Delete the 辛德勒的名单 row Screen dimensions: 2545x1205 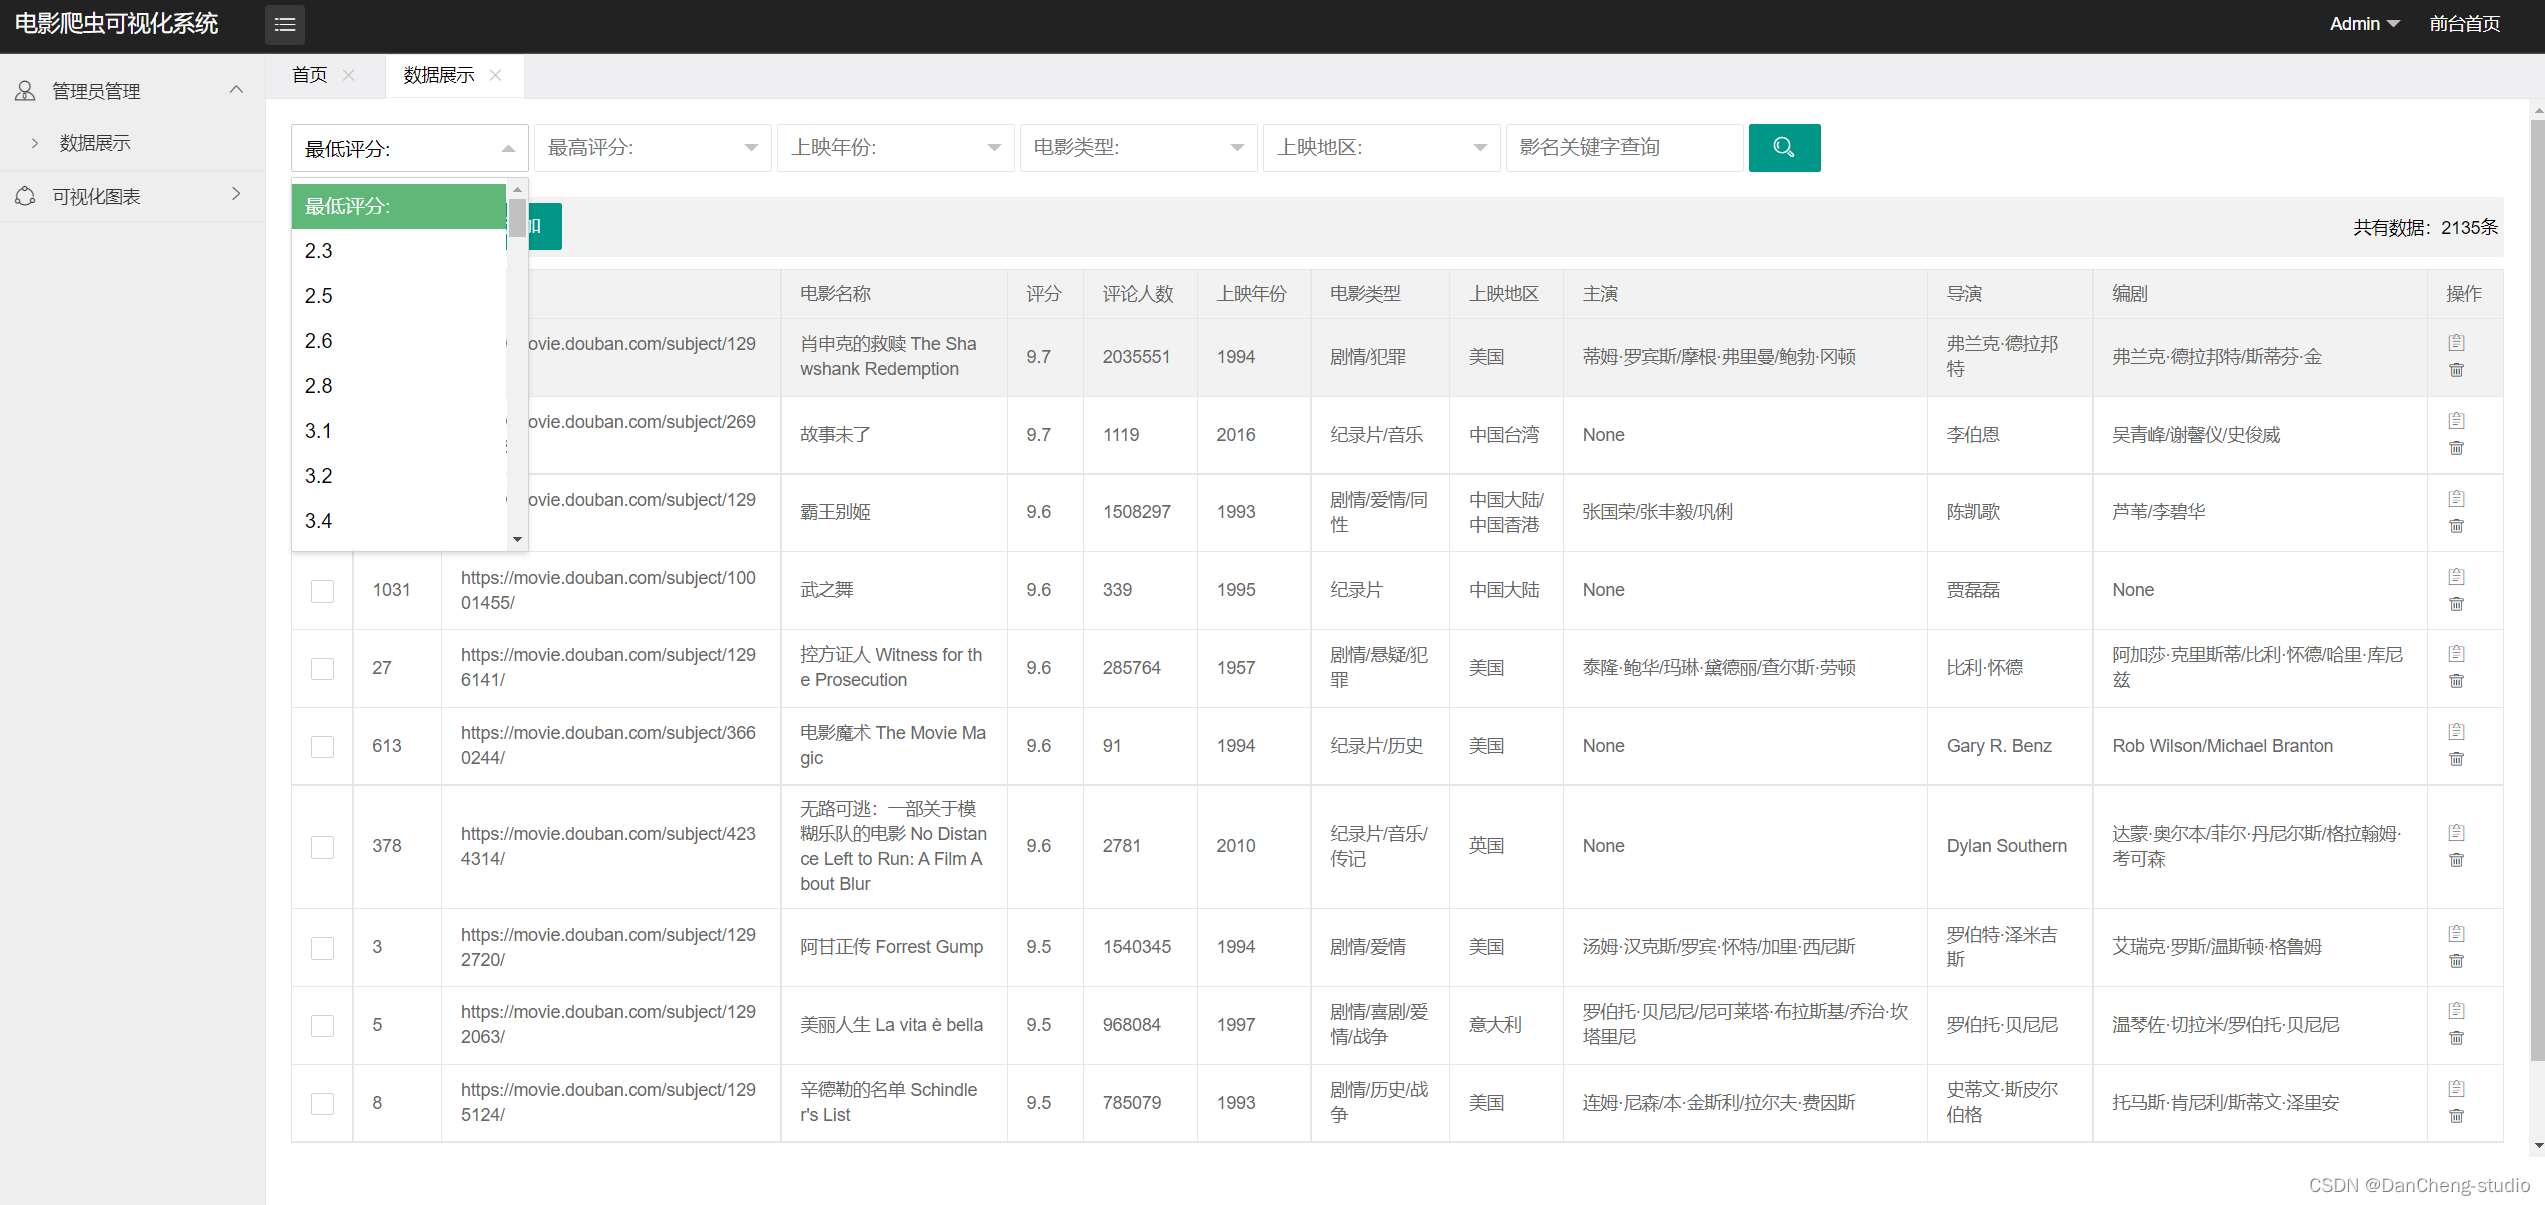(2456, 1116)
